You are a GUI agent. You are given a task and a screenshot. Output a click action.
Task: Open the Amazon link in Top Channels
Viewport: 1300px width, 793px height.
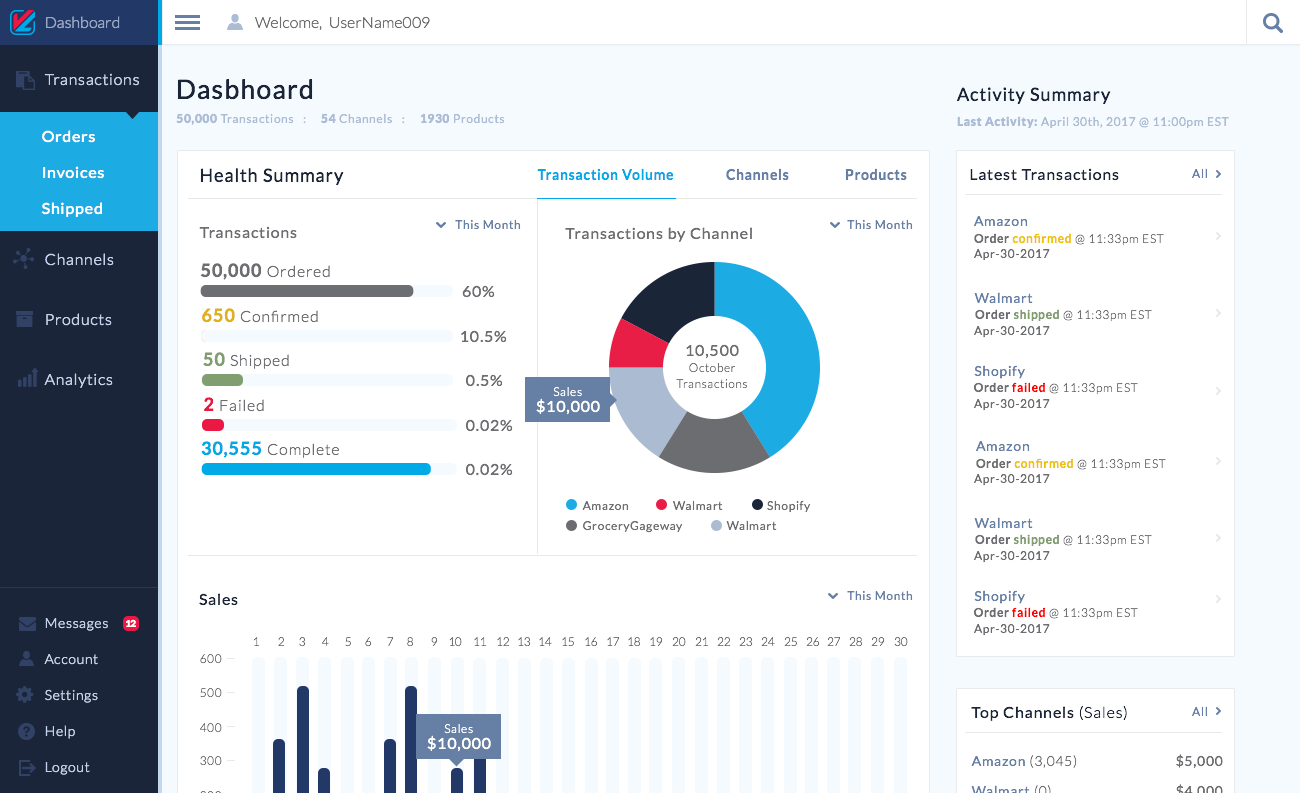tap(998, 761)
